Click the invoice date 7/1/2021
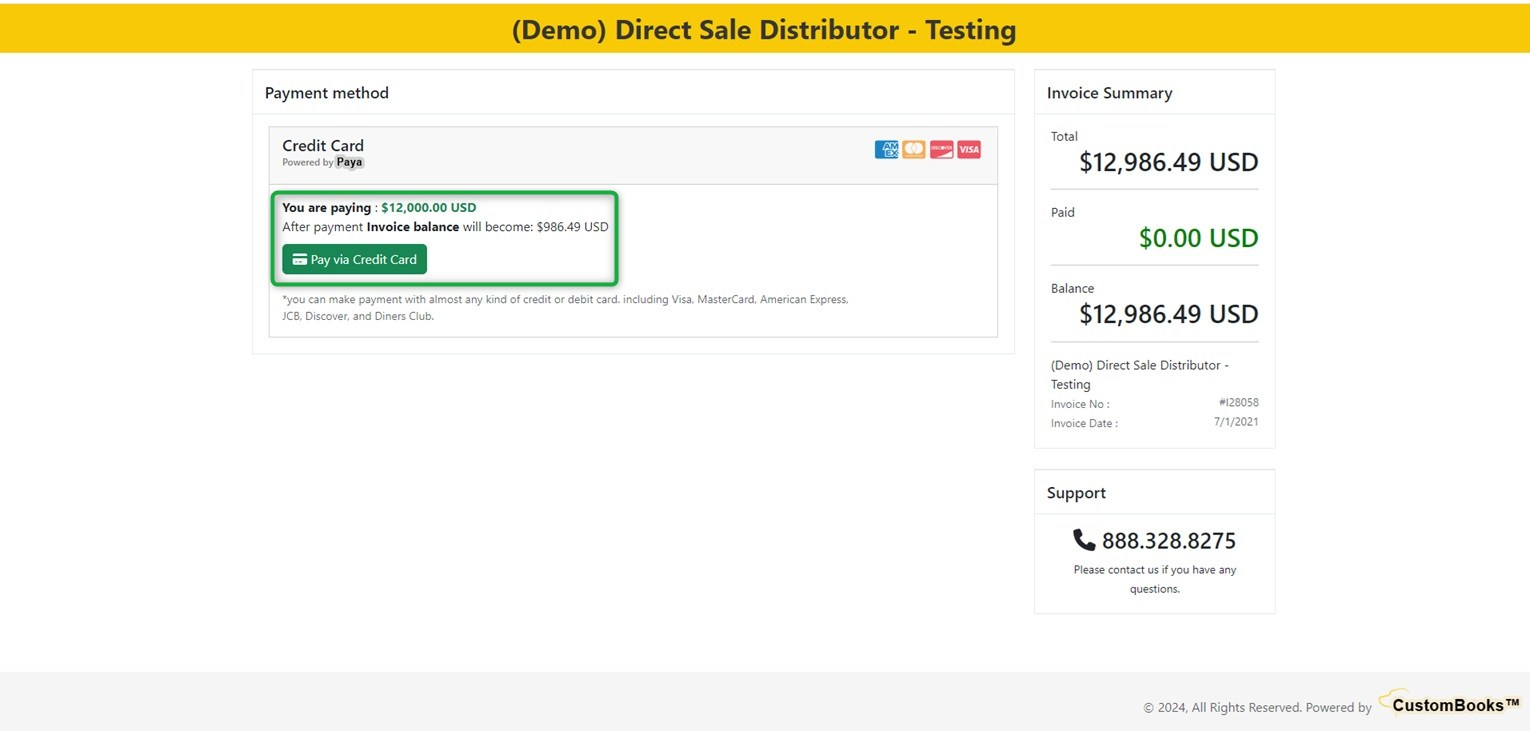Viewport: 1530px width, 731px height. tap(1236, 422)
